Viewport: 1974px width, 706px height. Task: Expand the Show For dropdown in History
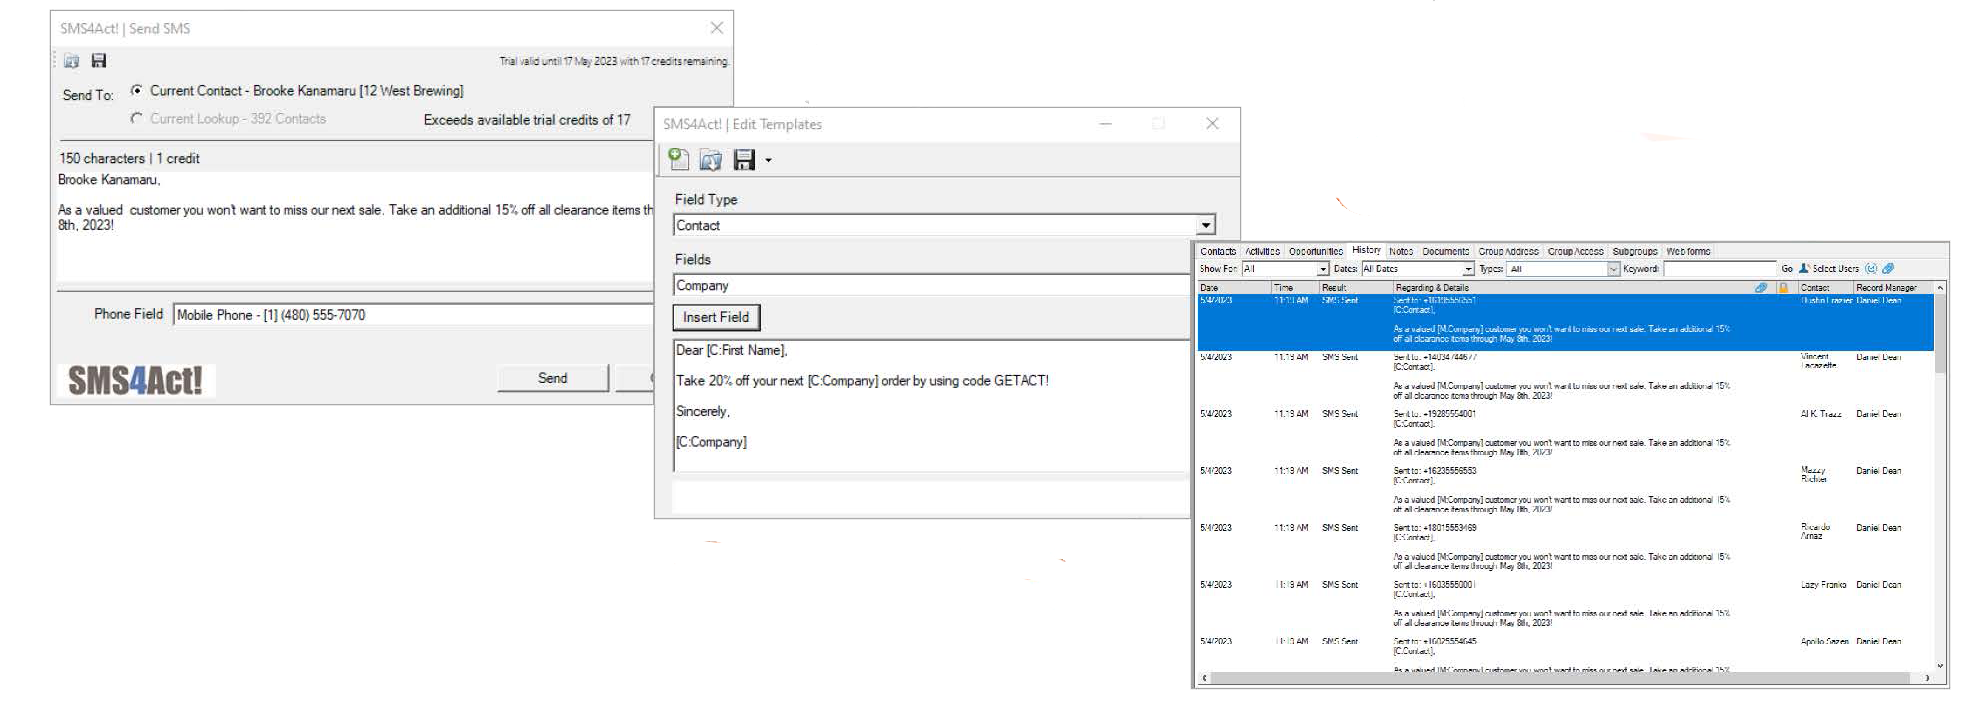(1323, 269)
